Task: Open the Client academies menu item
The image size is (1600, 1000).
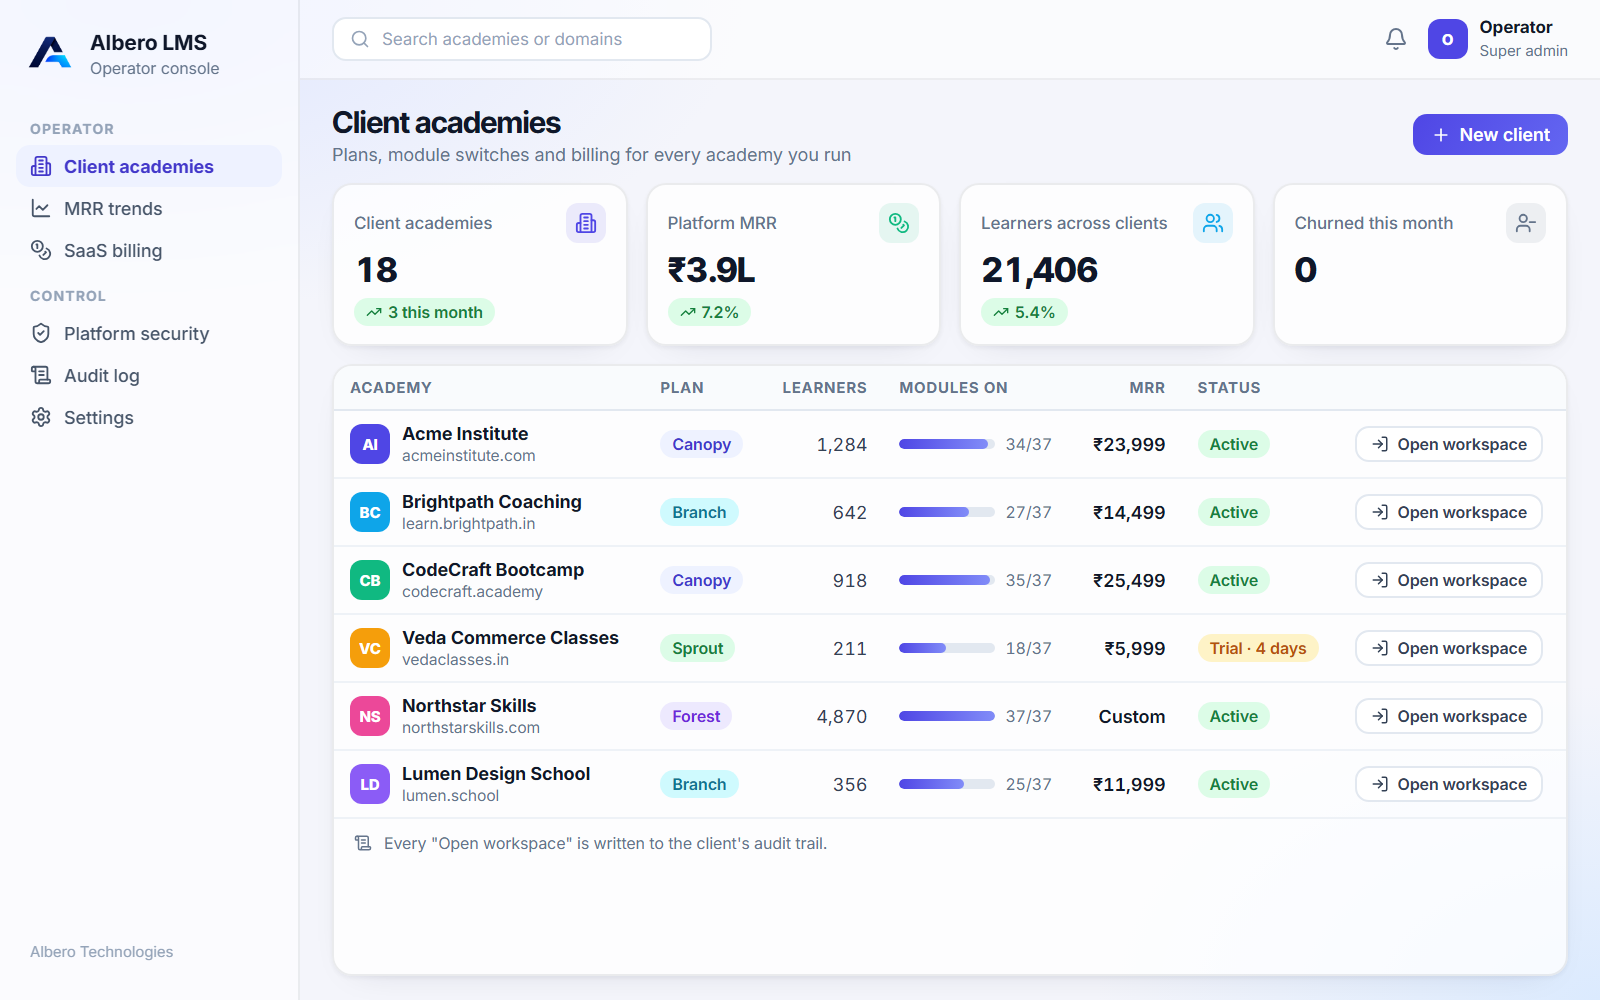Action: (149, 166)
